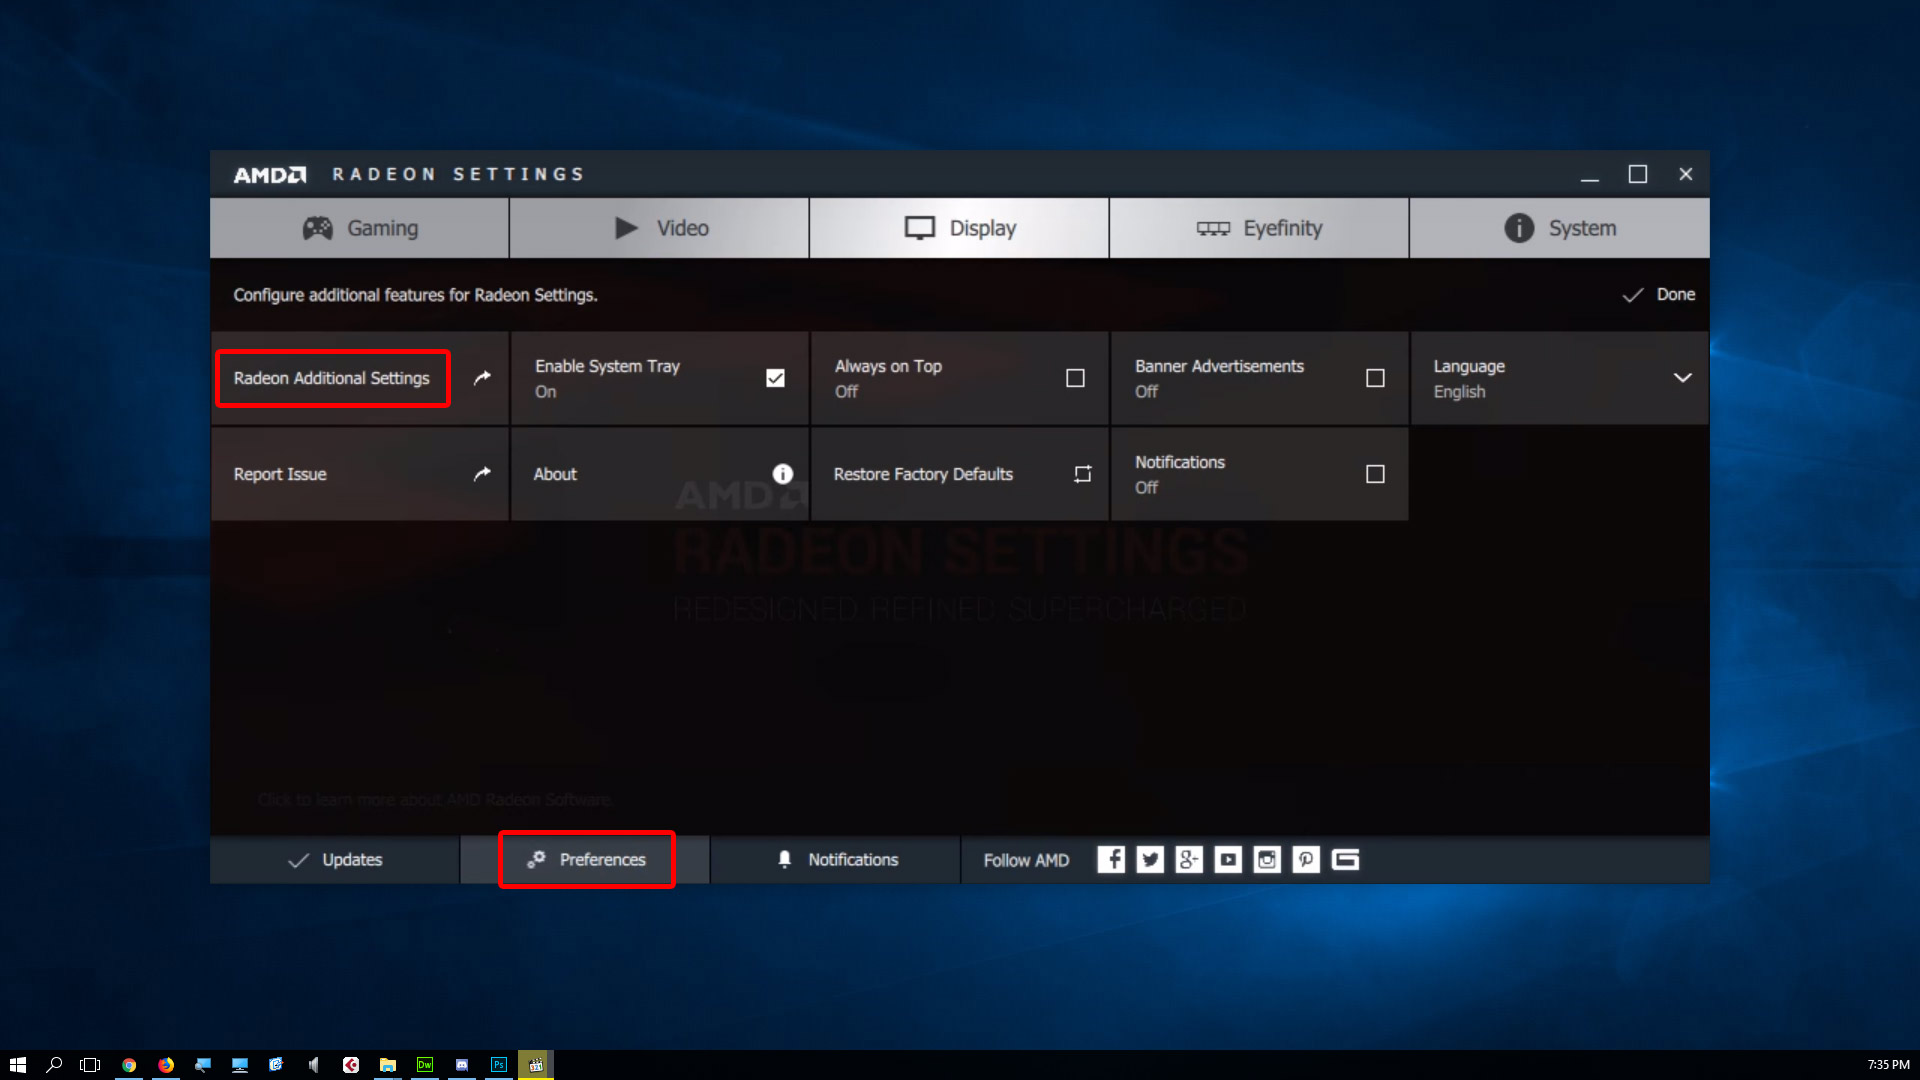Viewport: 1920px width, 1080px height.
Task: Click the Report Issue arrow icon
Action: pos(482,474)
